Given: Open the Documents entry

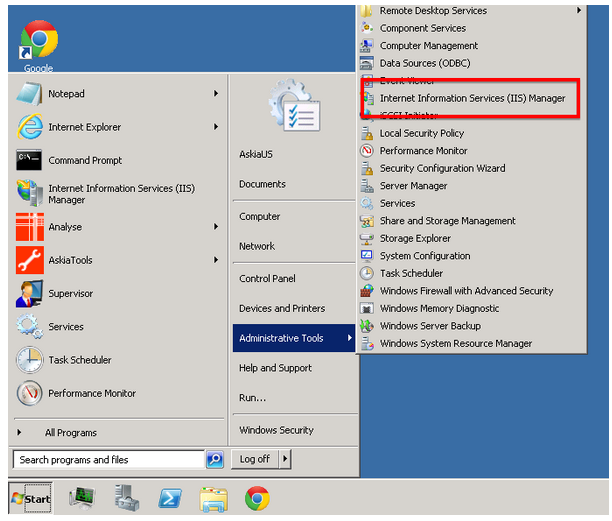Looking at the screenshot, I should coord(262,184).
